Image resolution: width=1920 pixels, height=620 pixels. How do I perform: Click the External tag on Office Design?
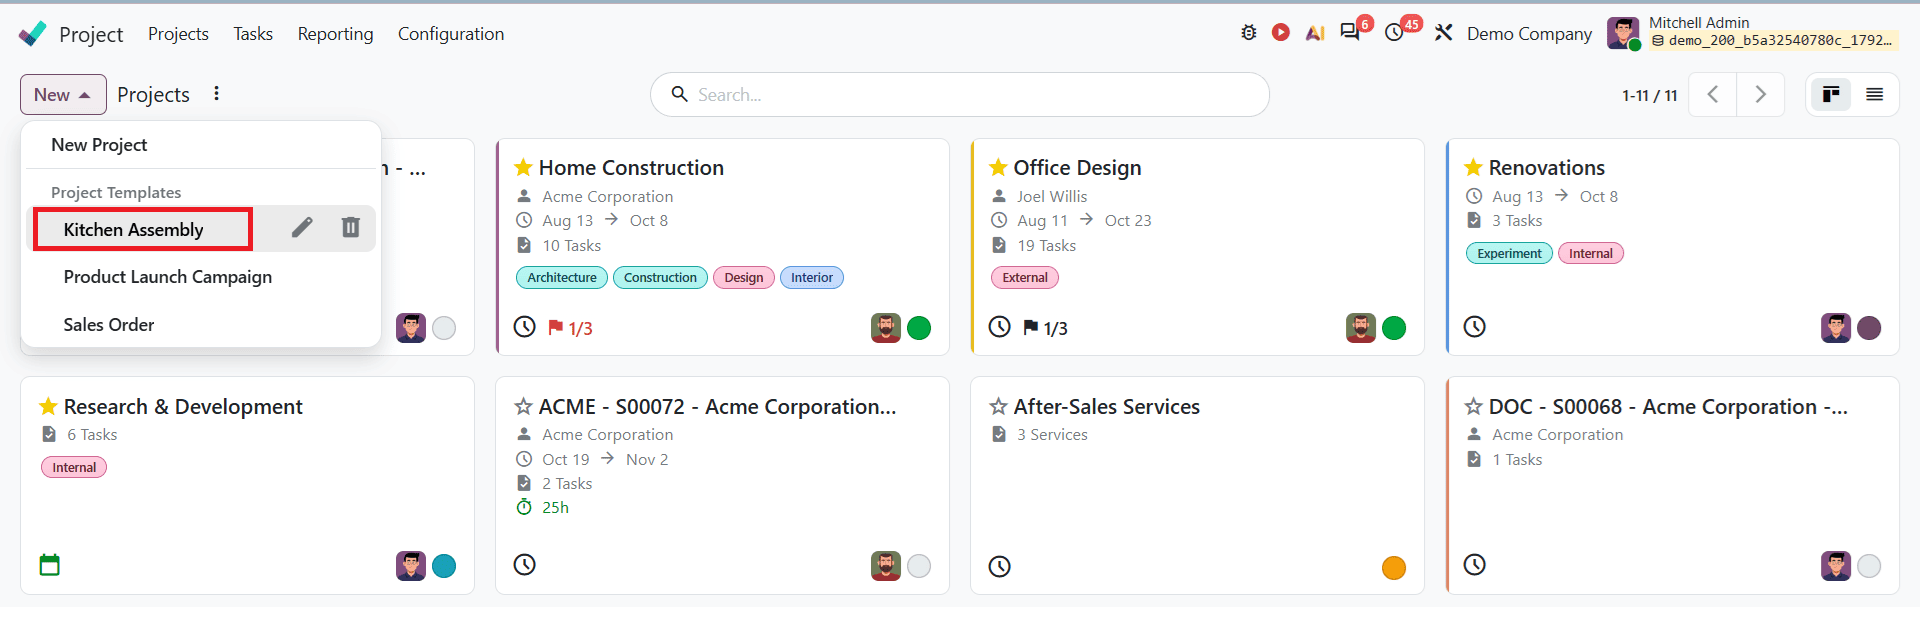1025,277
